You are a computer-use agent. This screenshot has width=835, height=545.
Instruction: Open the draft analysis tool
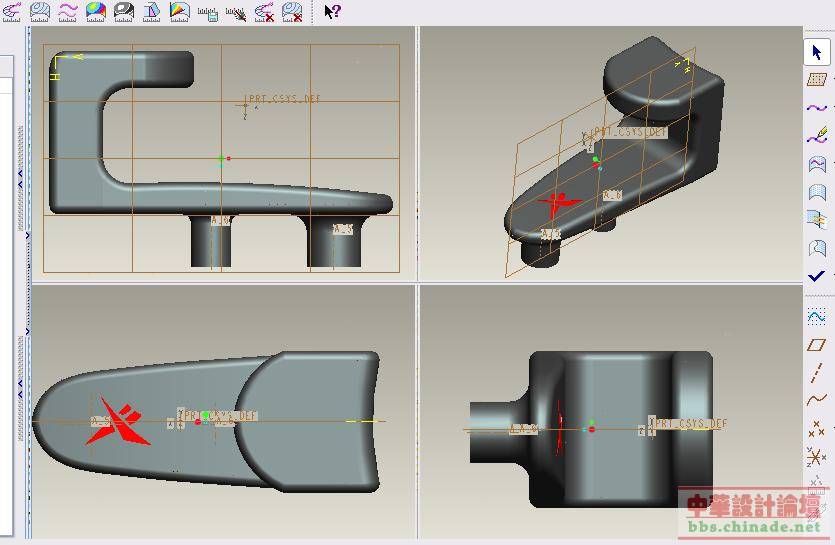pyautogui.click(x=152, y=11)
